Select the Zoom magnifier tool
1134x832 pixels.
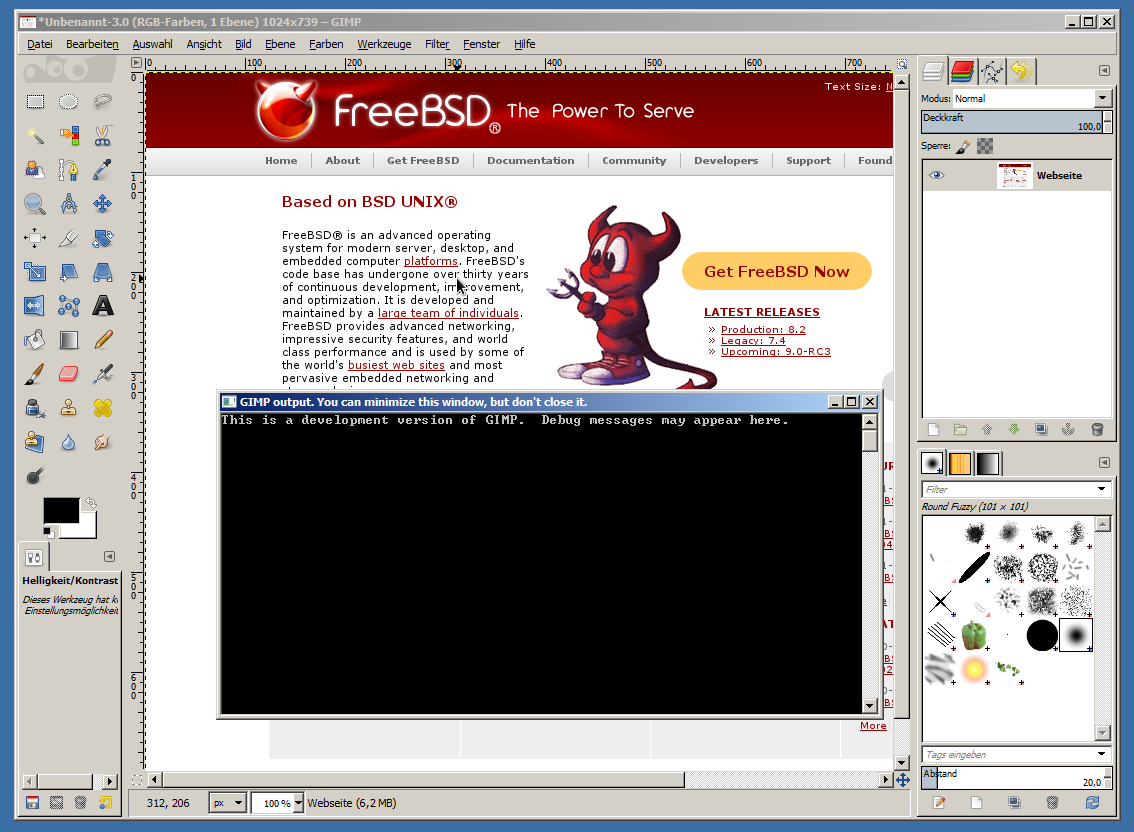[x=35, y=203]
